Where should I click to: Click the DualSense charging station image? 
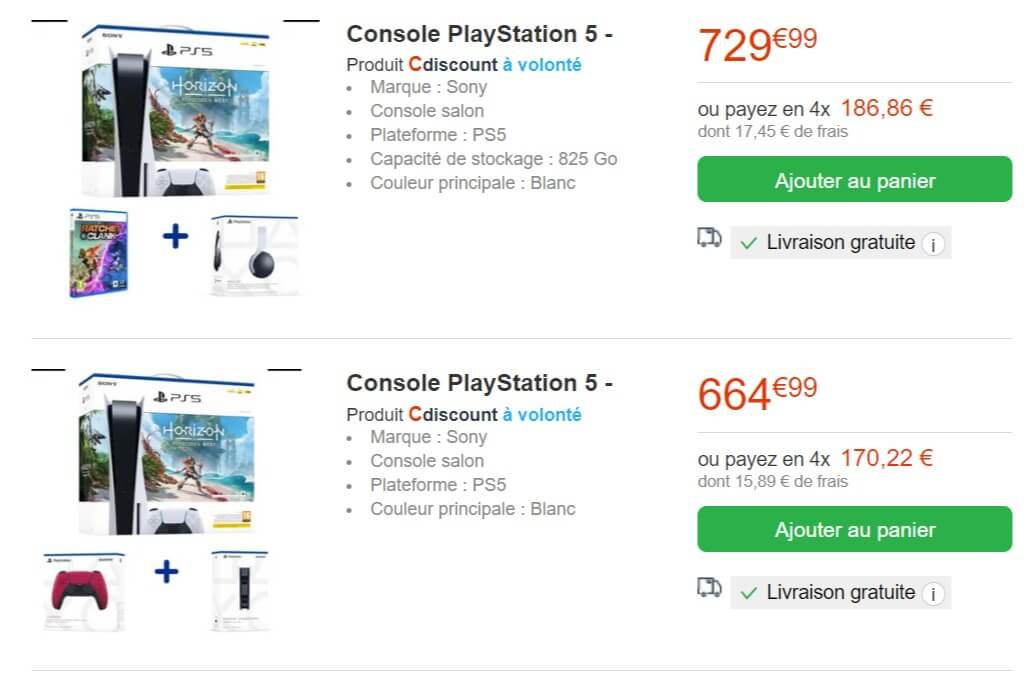tap(239, 590)
